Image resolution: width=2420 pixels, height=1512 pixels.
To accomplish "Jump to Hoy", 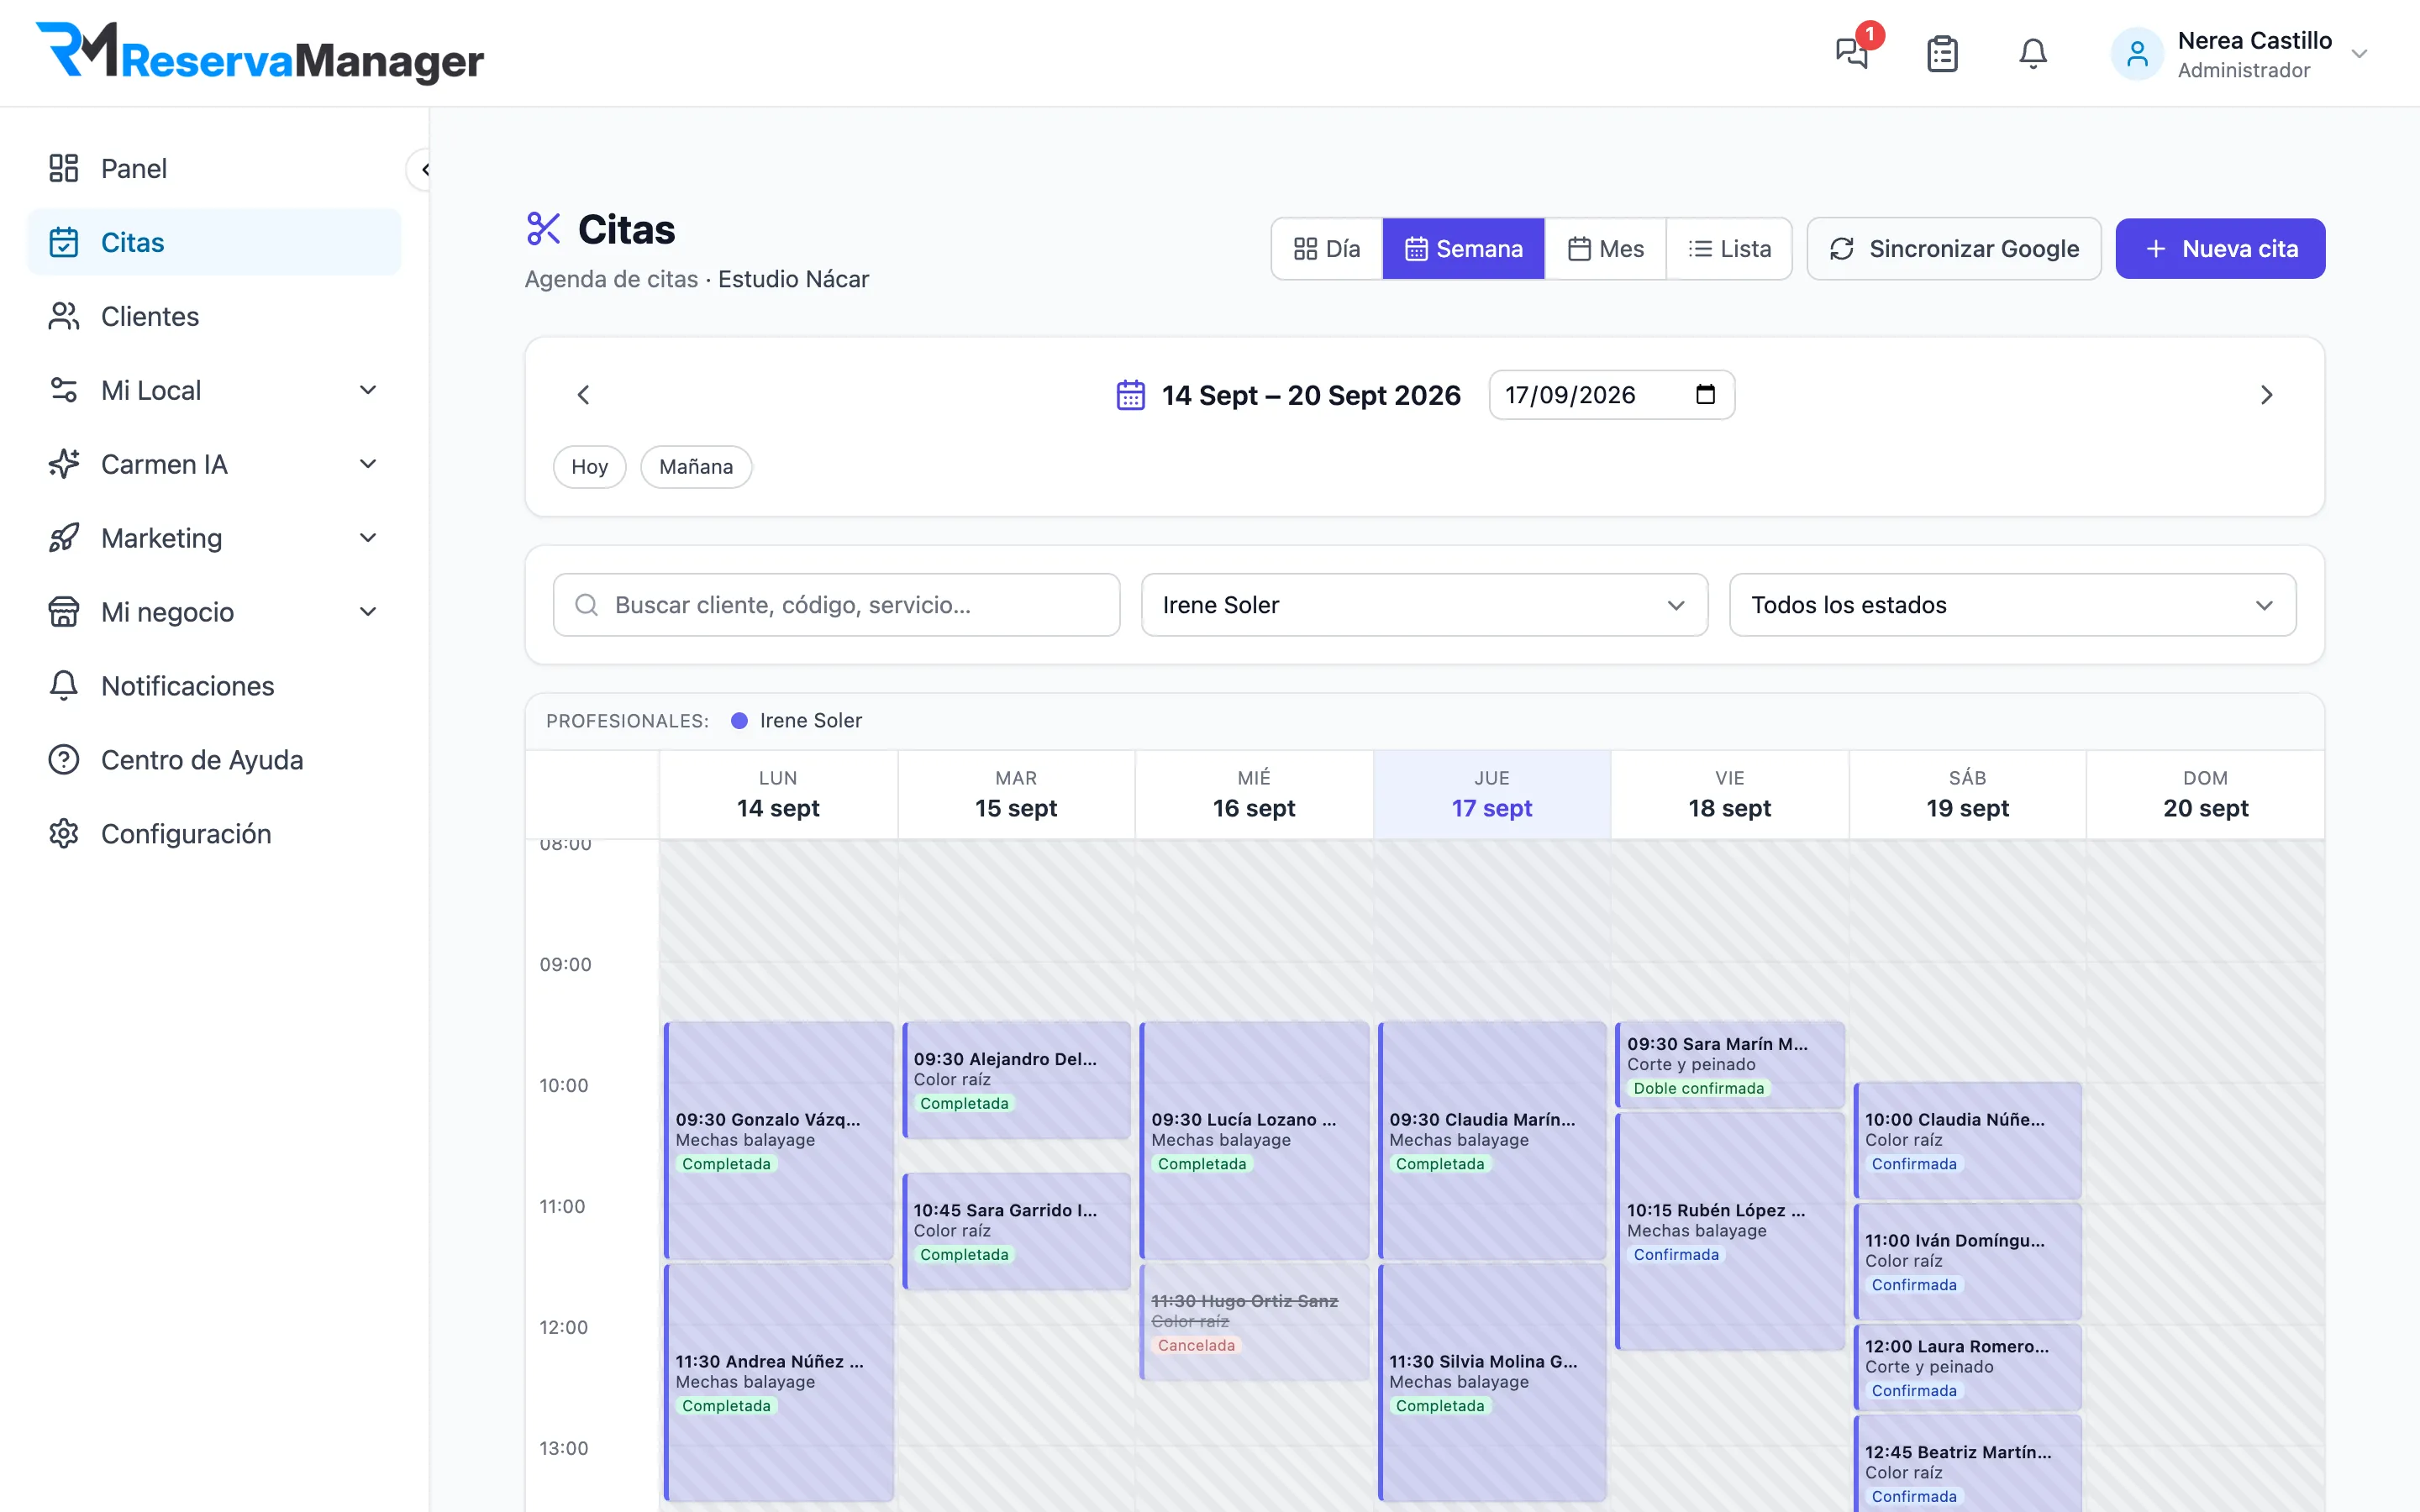I will (x=590, y=467).
